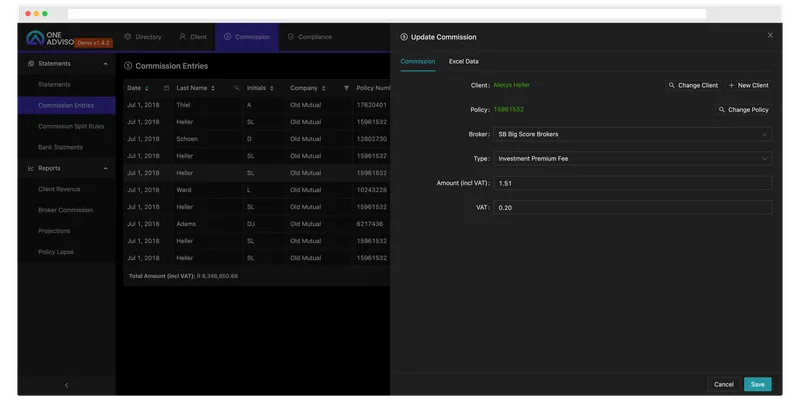Click policy number 6217436 cell

[369, 224]
